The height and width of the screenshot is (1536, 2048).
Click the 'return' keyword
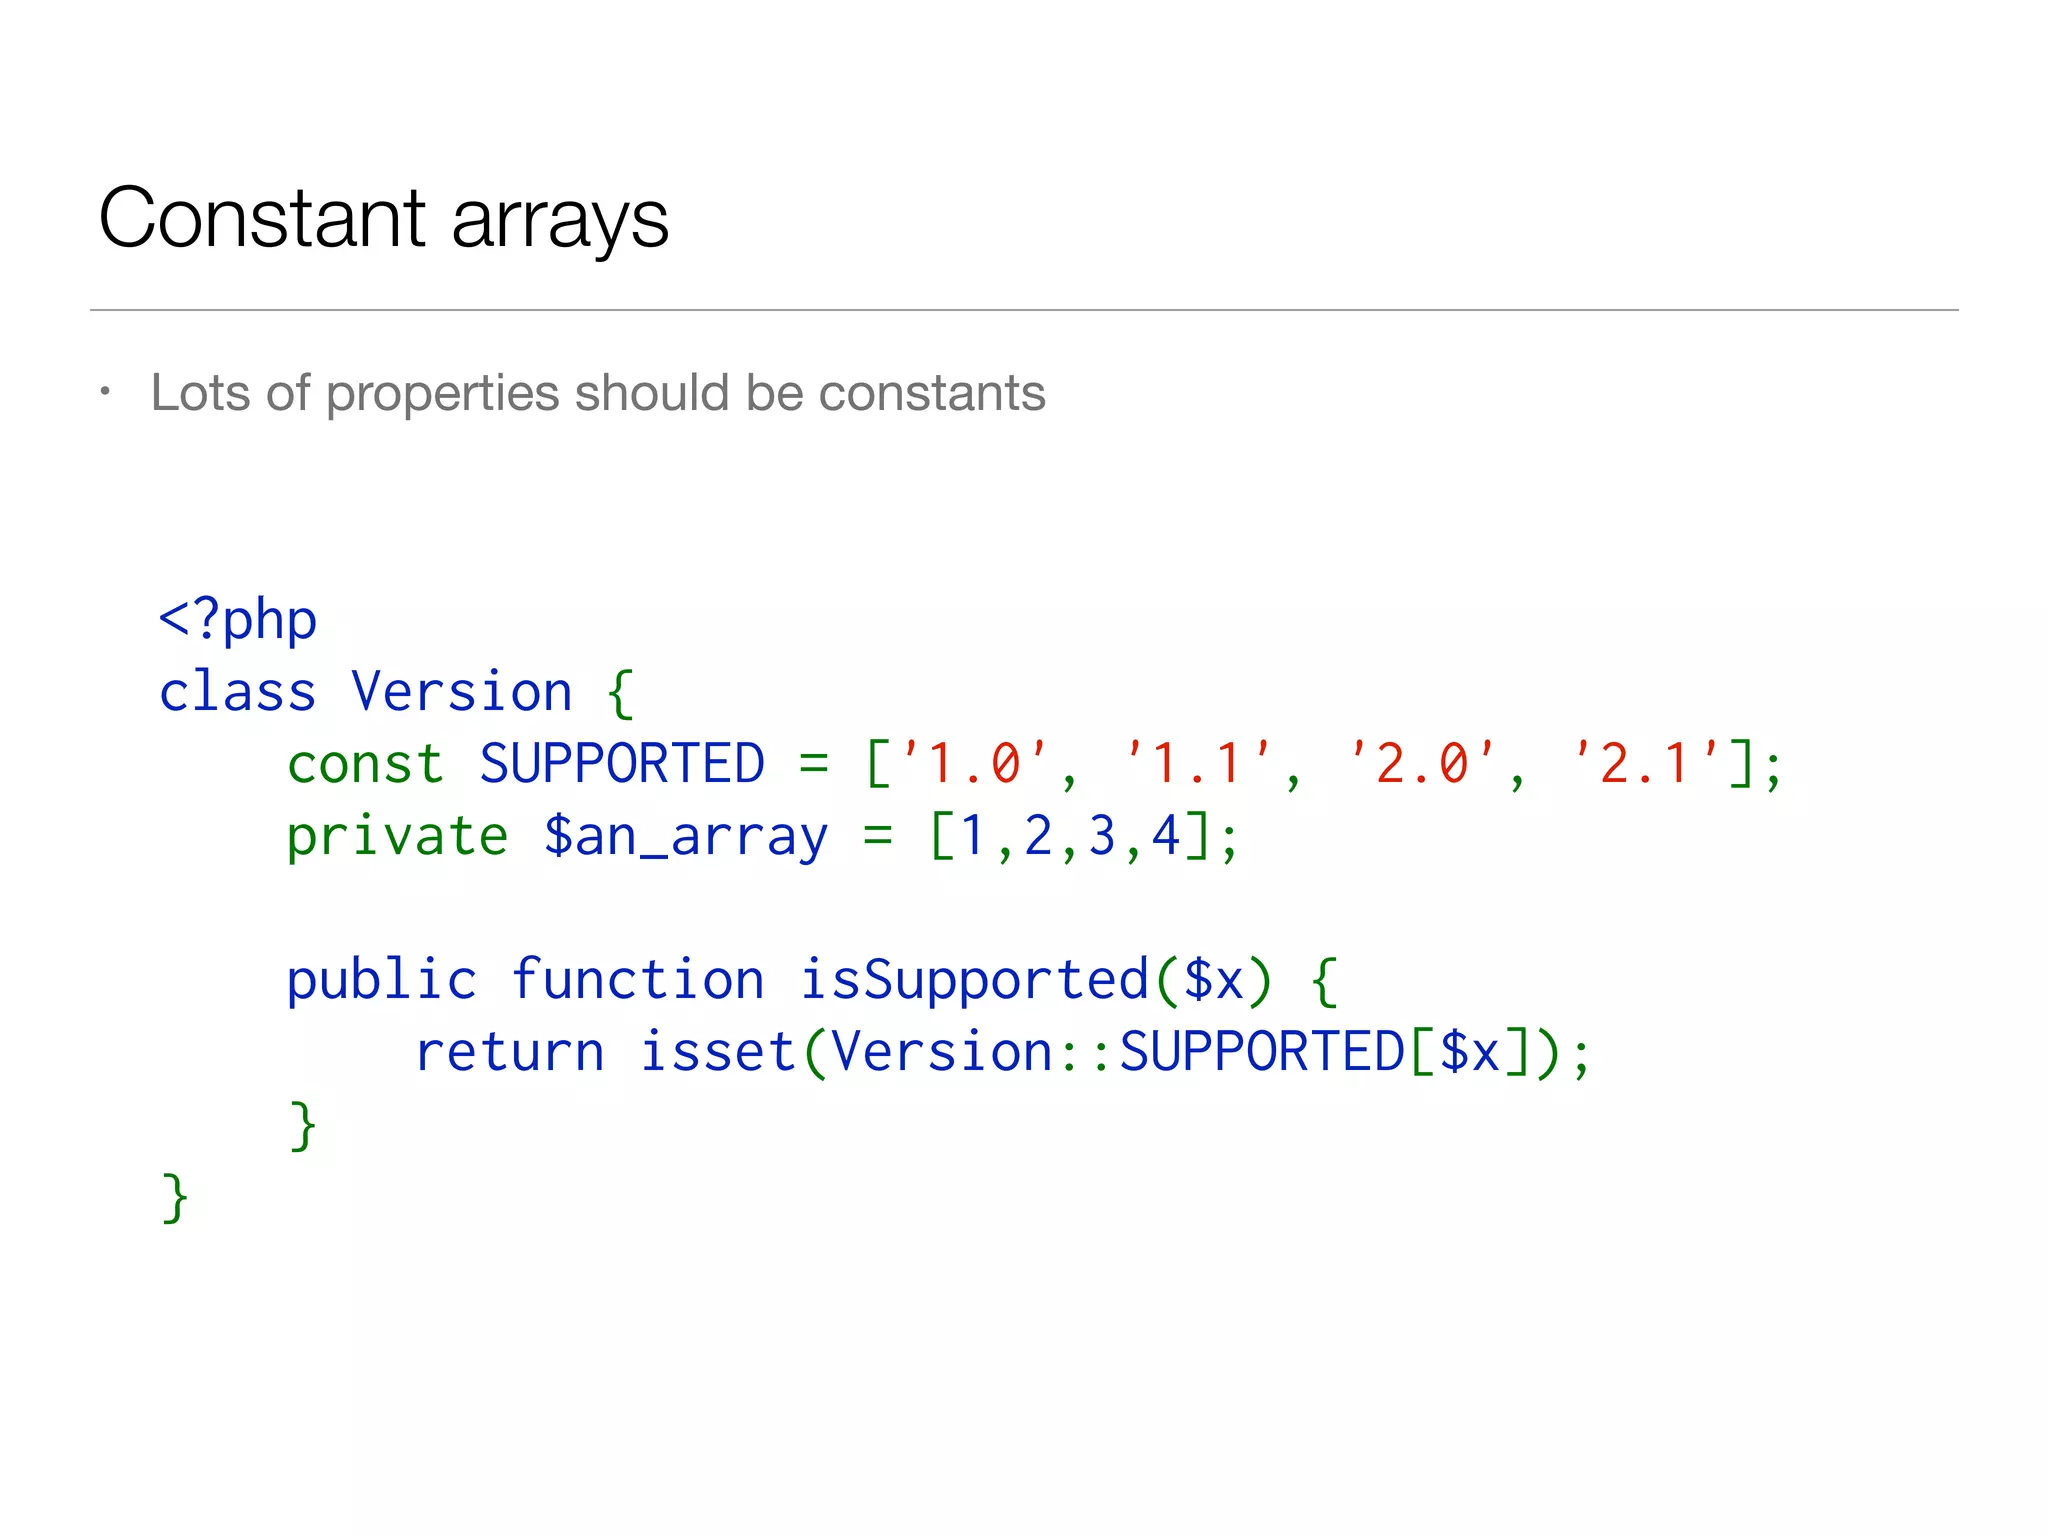click(510, 1052)
